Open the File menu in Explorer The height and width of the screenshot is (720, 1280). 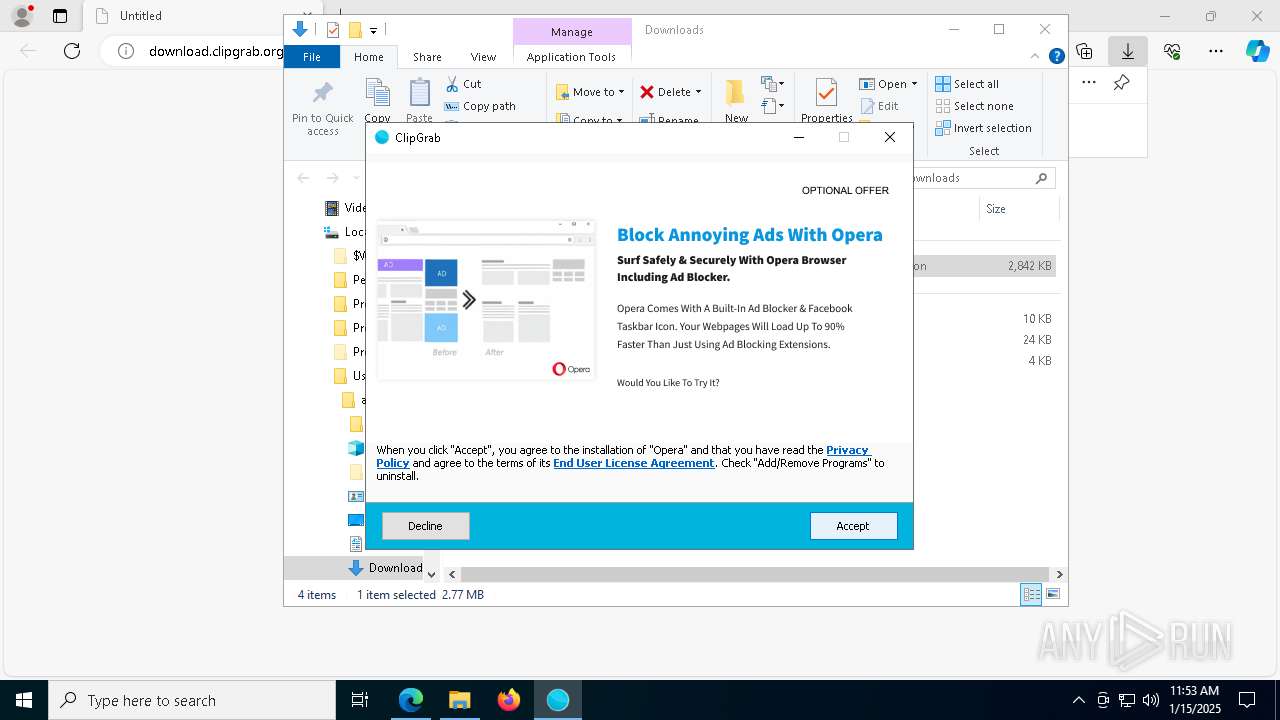[x=312, y=57]
